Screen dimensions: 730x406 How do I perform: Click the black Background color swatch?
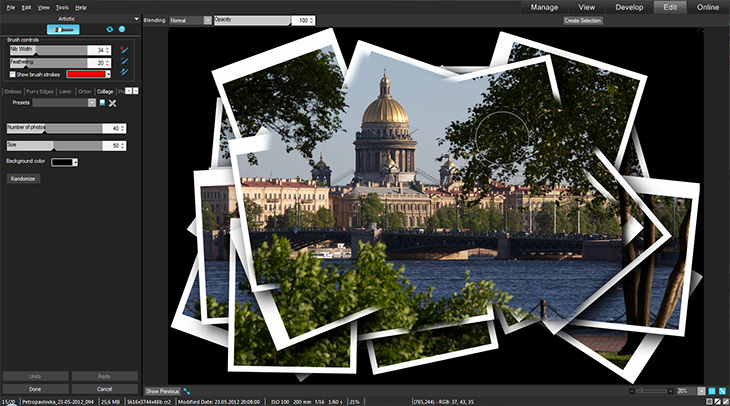[62, 162]
